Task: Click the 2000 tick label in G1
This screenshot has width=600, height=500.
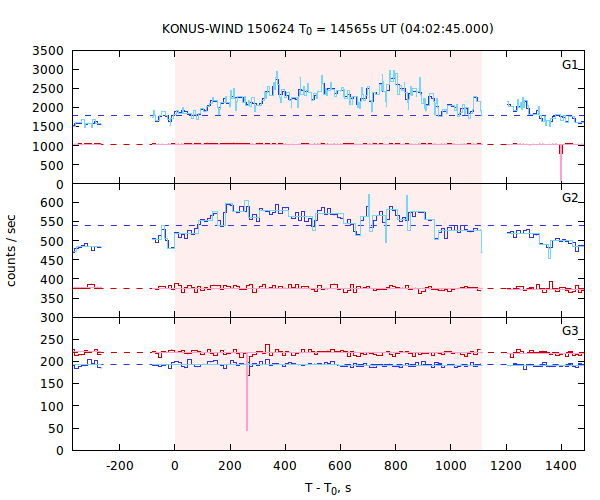Action: 48,108
